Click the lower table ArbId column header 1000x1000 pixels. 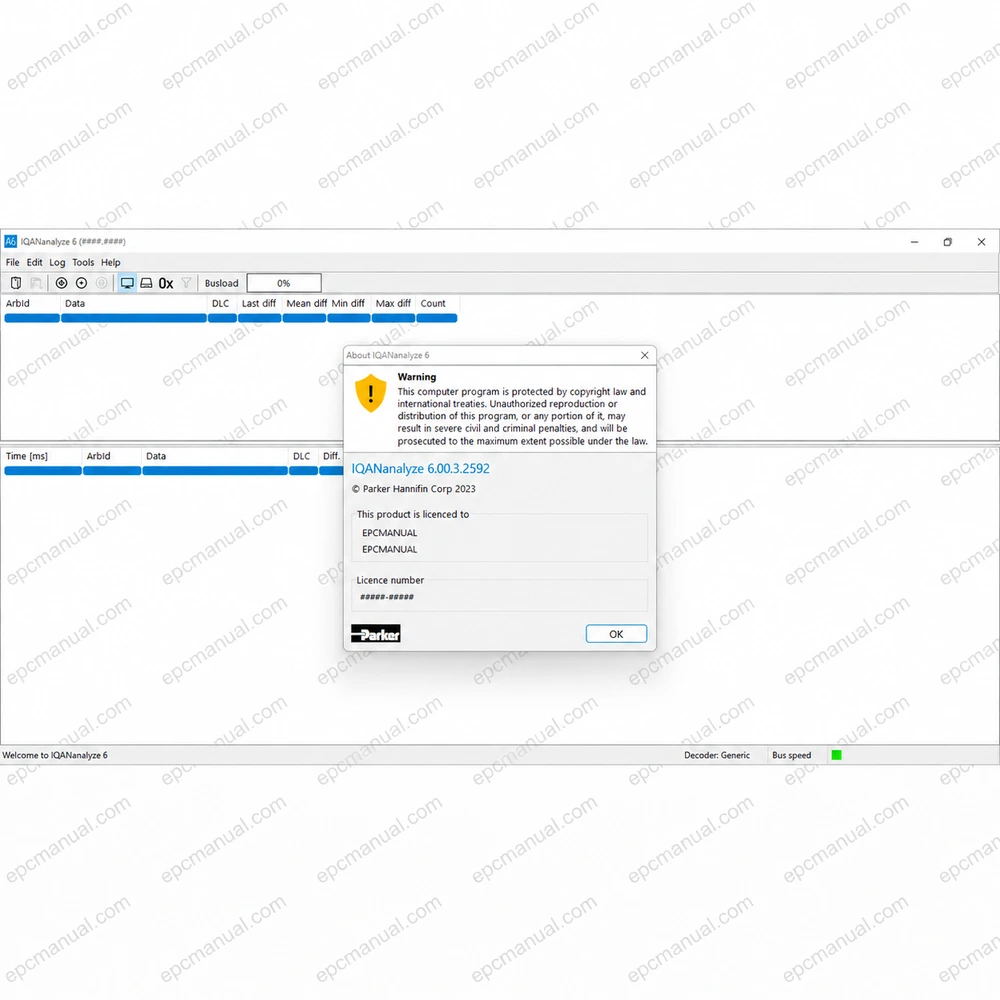[x=112, y=456]
